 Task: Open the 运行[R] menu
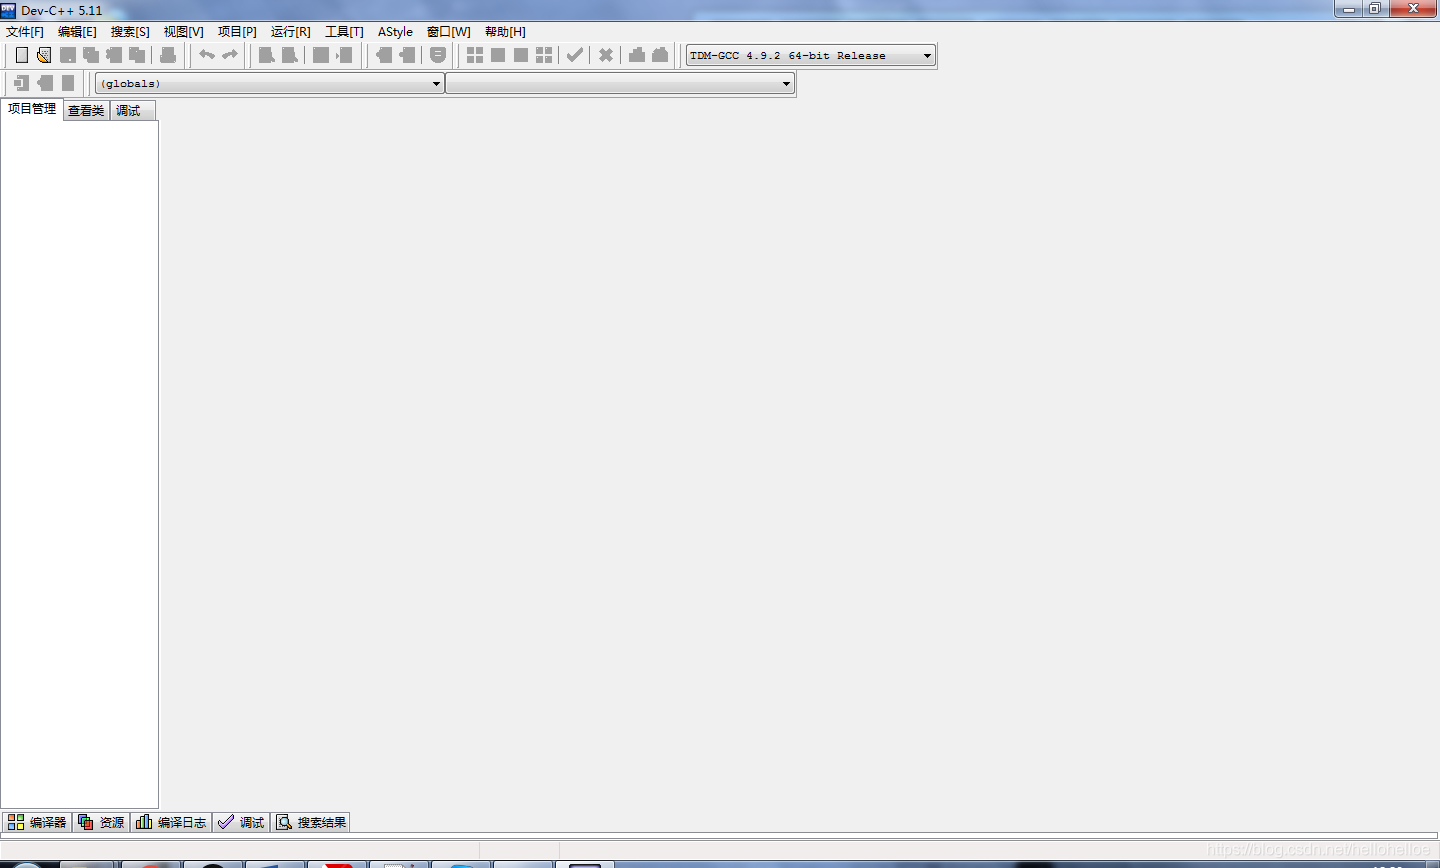pyautogui.click(x=291, y=32)
